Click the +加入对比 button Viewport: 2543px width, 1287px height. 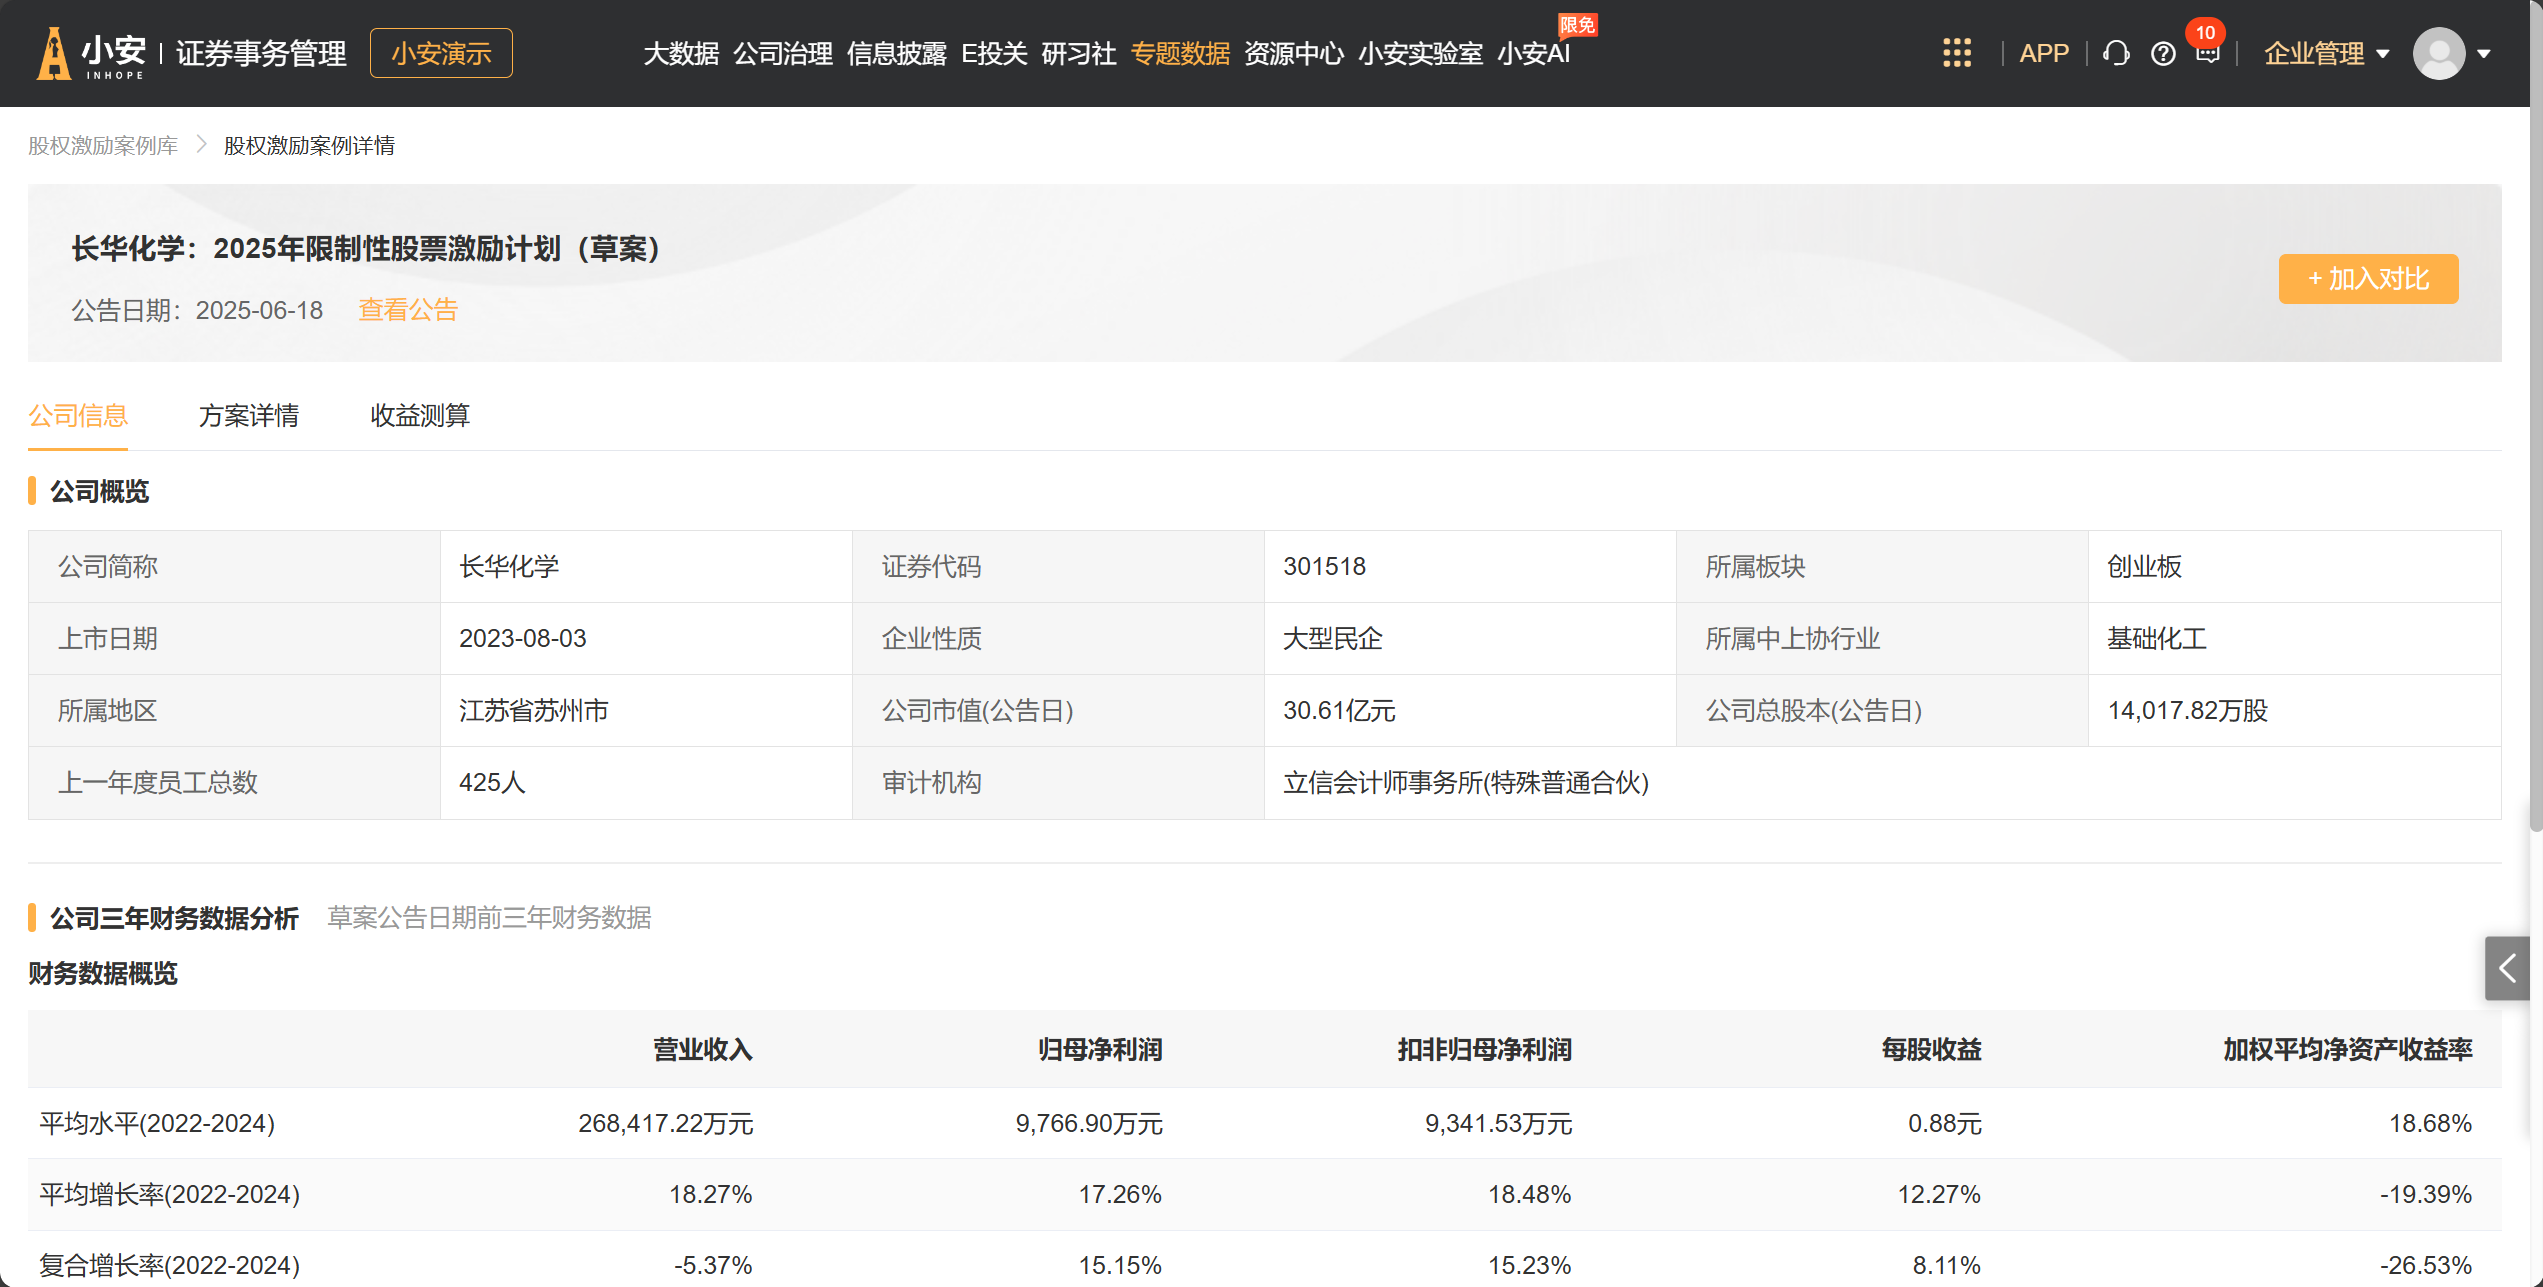[x=2368, y=278]
